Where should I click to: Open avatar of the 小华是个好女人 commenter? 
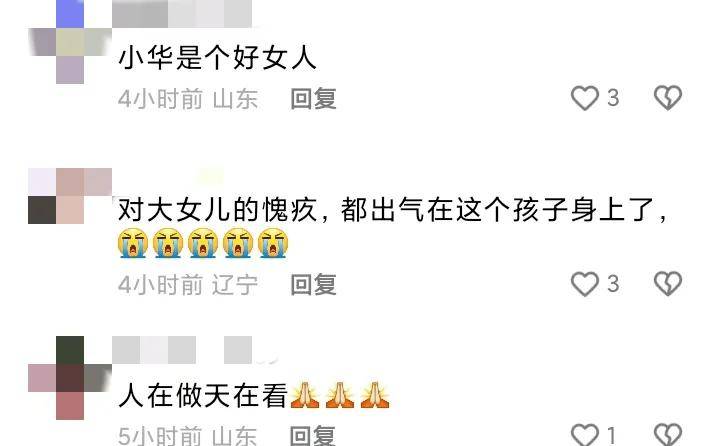coord(70,42)
